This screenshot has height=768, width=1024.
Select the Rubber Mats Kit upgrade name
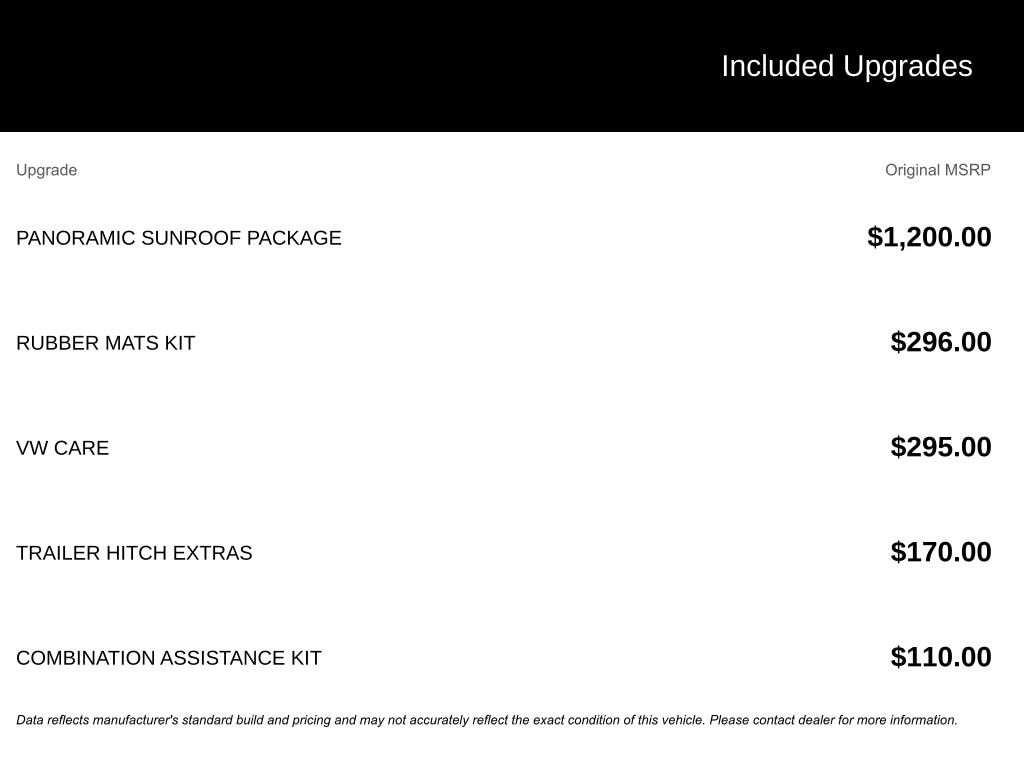[105, 343]
